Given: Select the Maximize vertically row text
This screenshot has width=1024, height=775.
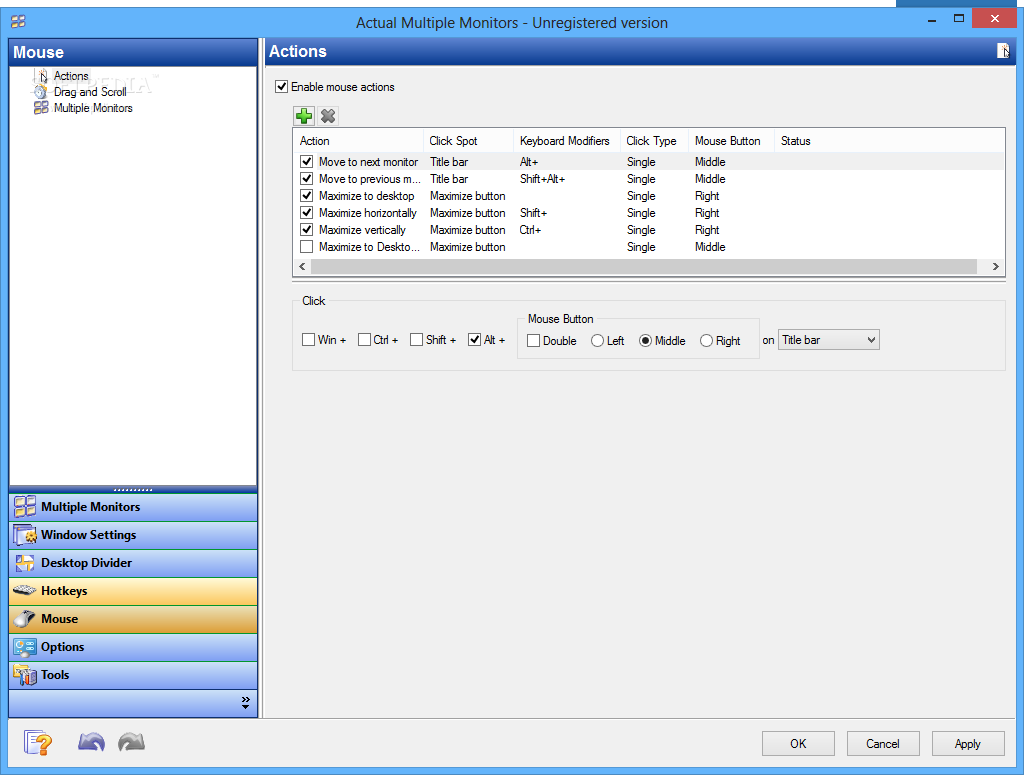Looking at the screenshot, I should point(362,230).
